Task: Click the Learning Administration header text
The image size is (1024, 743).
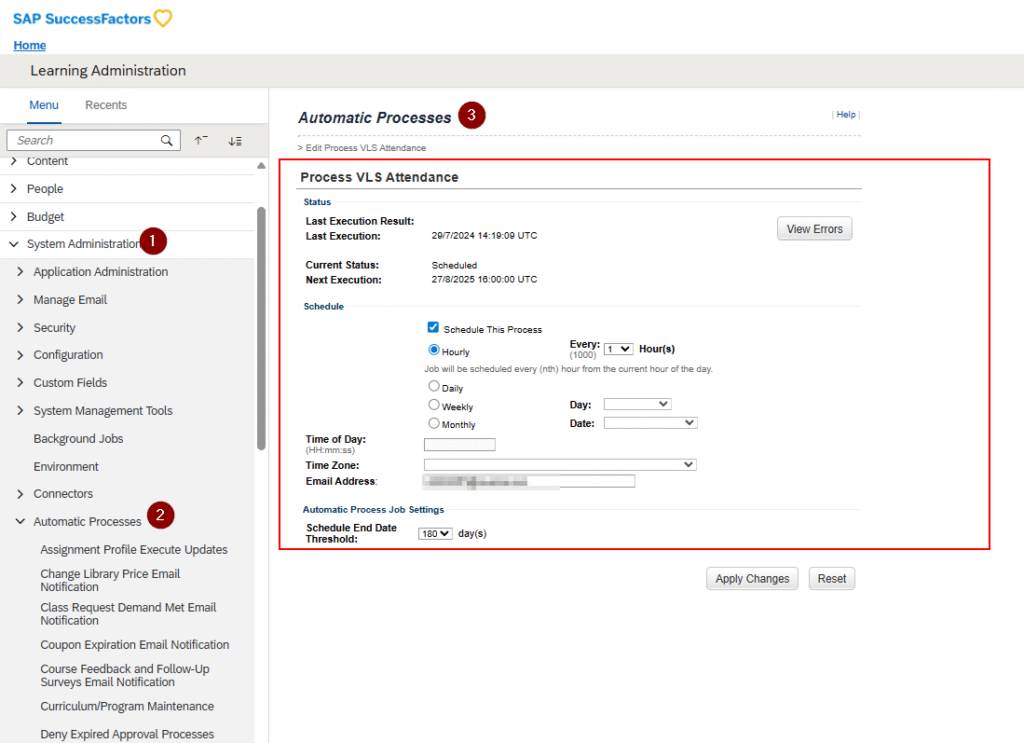Action: [x=108, y=71]
